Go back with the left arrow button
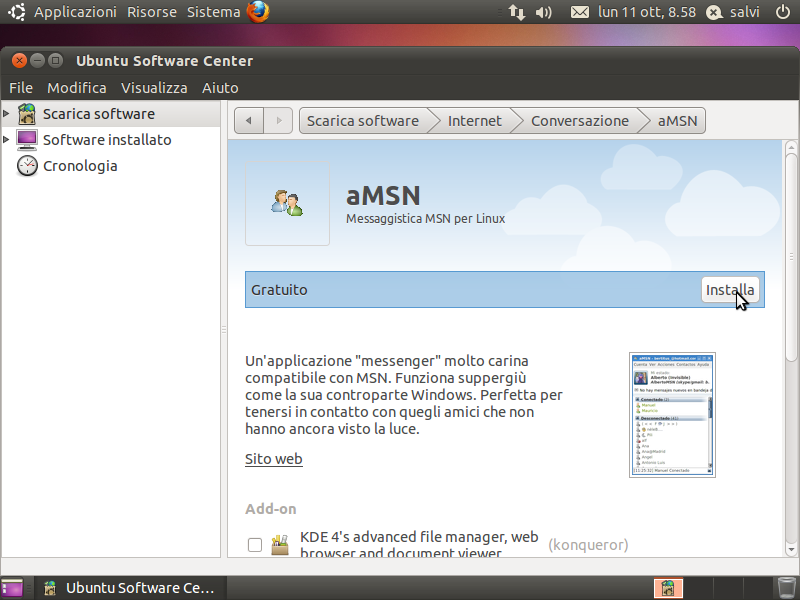The image size is (800, 600). click(248, 121)
